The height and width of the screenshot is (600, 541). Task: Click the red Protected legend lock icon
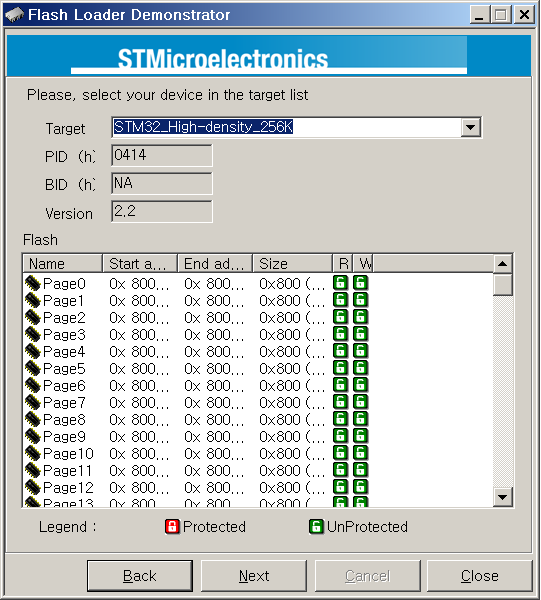(172, 527)
